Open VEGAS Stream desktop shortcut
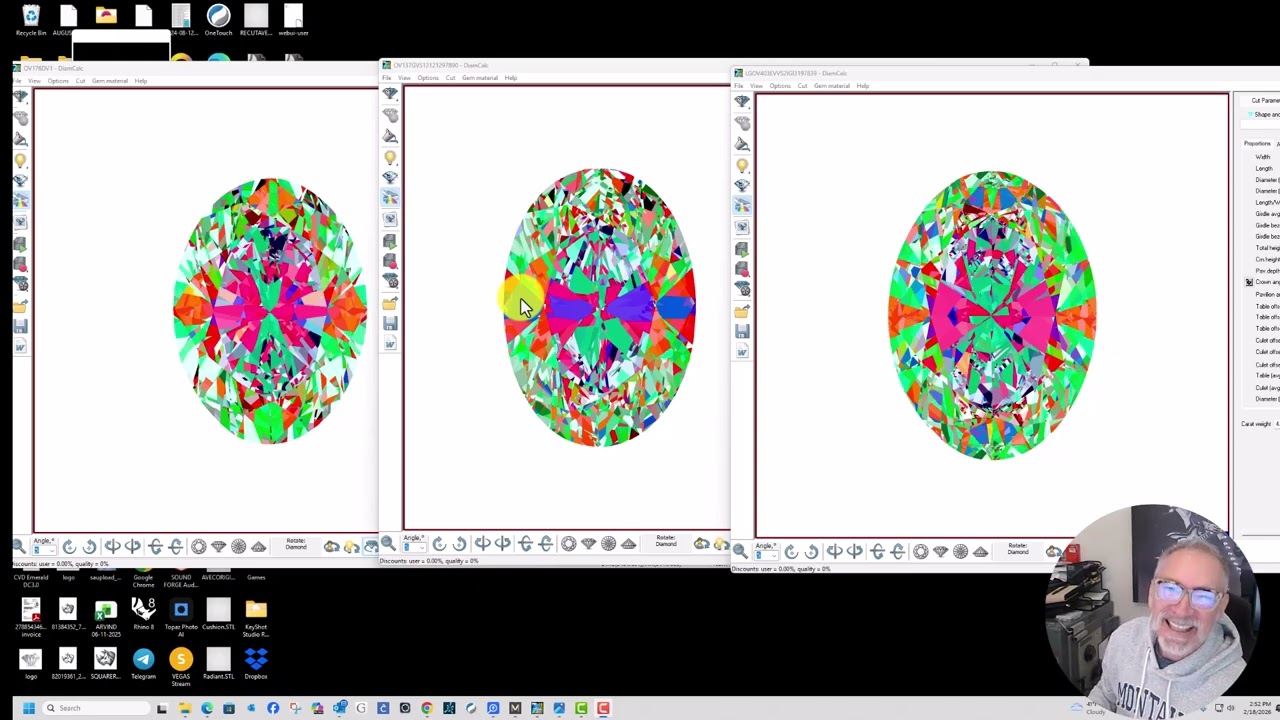Image resolution: width=1280 pixels, height=720 pixels. pos(181,665)
